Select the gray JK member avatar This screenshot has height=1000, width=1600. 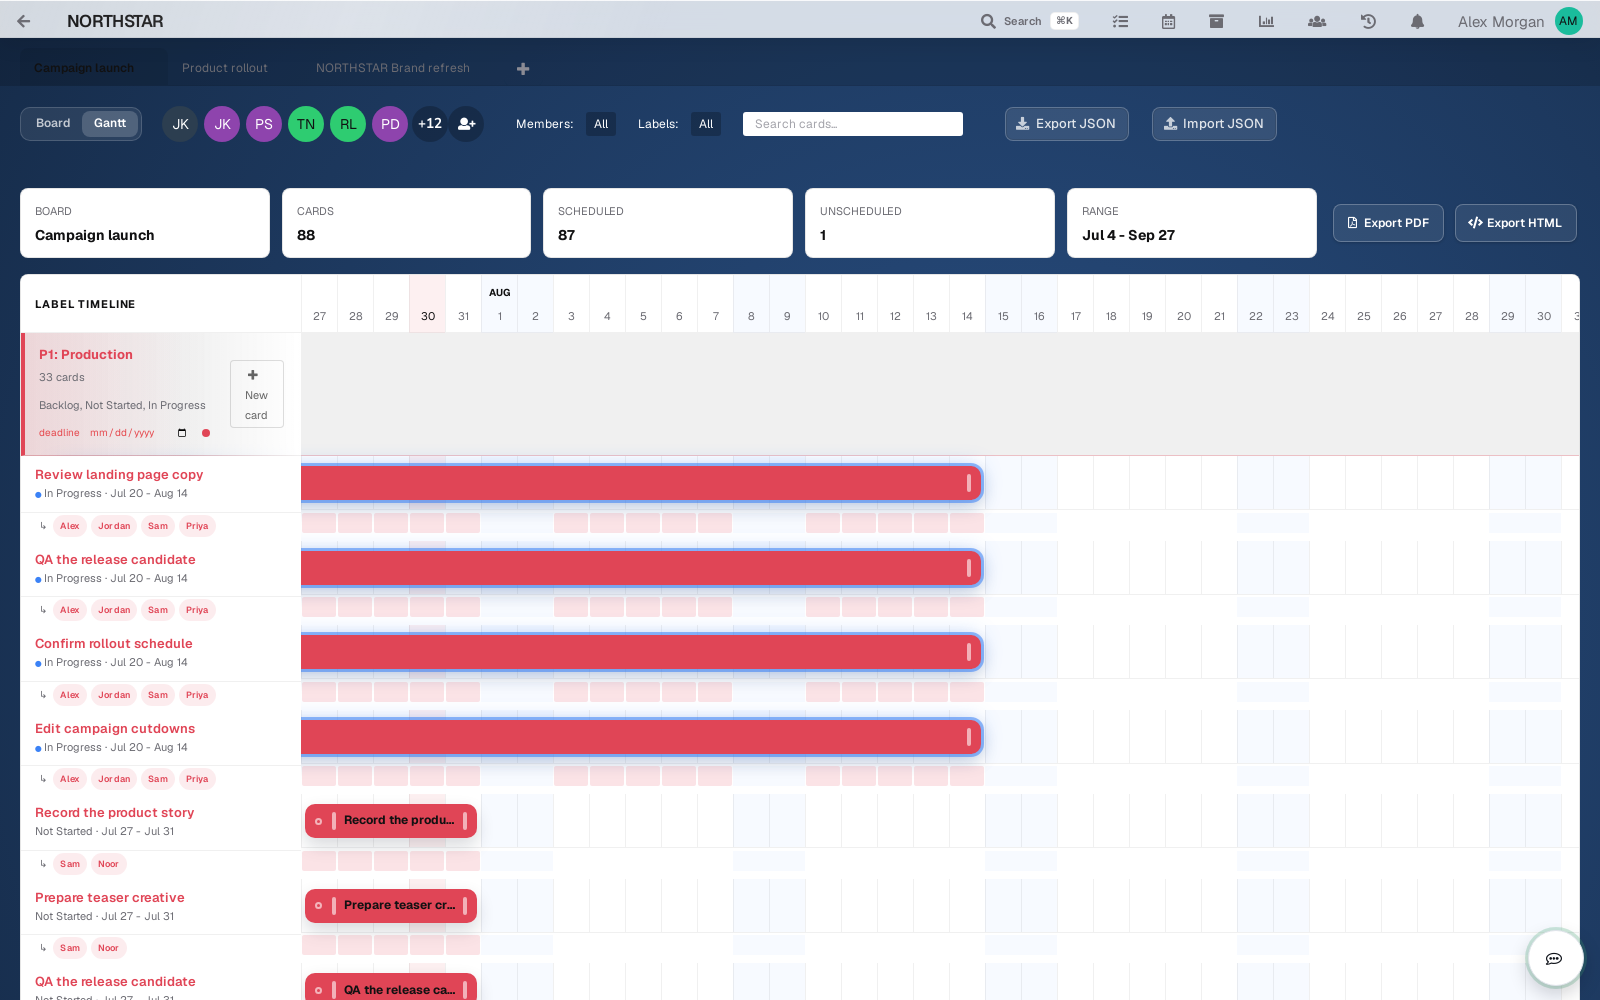[x=180, y=124]
